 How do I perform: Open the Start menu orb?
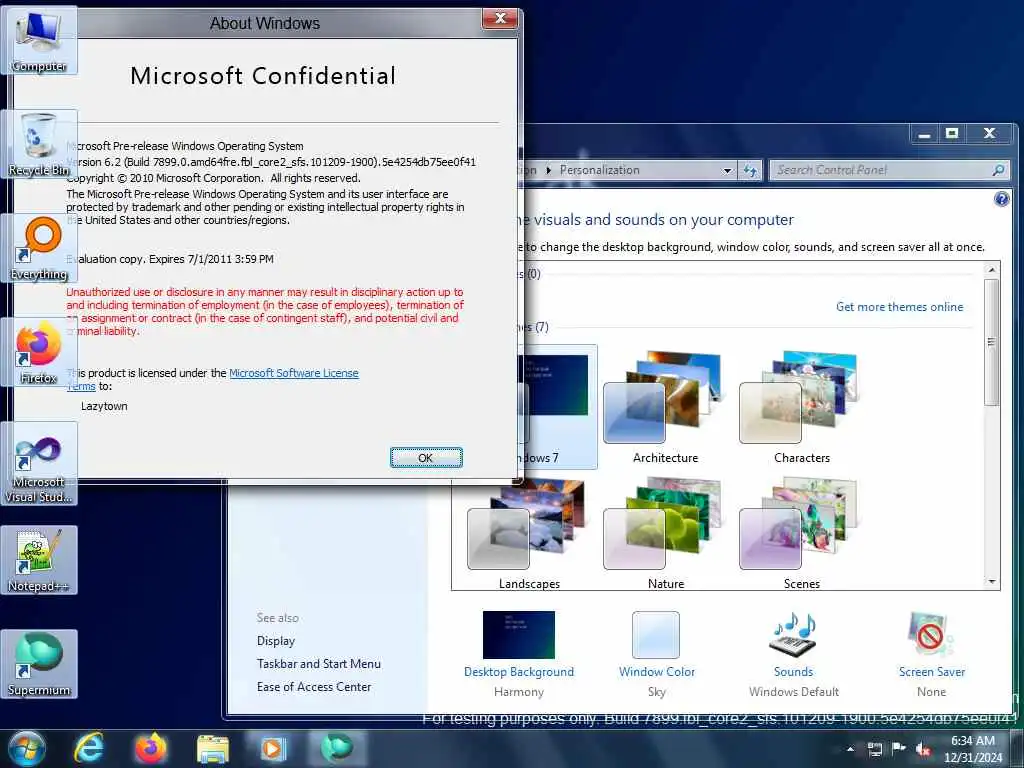tap(27, 748)
